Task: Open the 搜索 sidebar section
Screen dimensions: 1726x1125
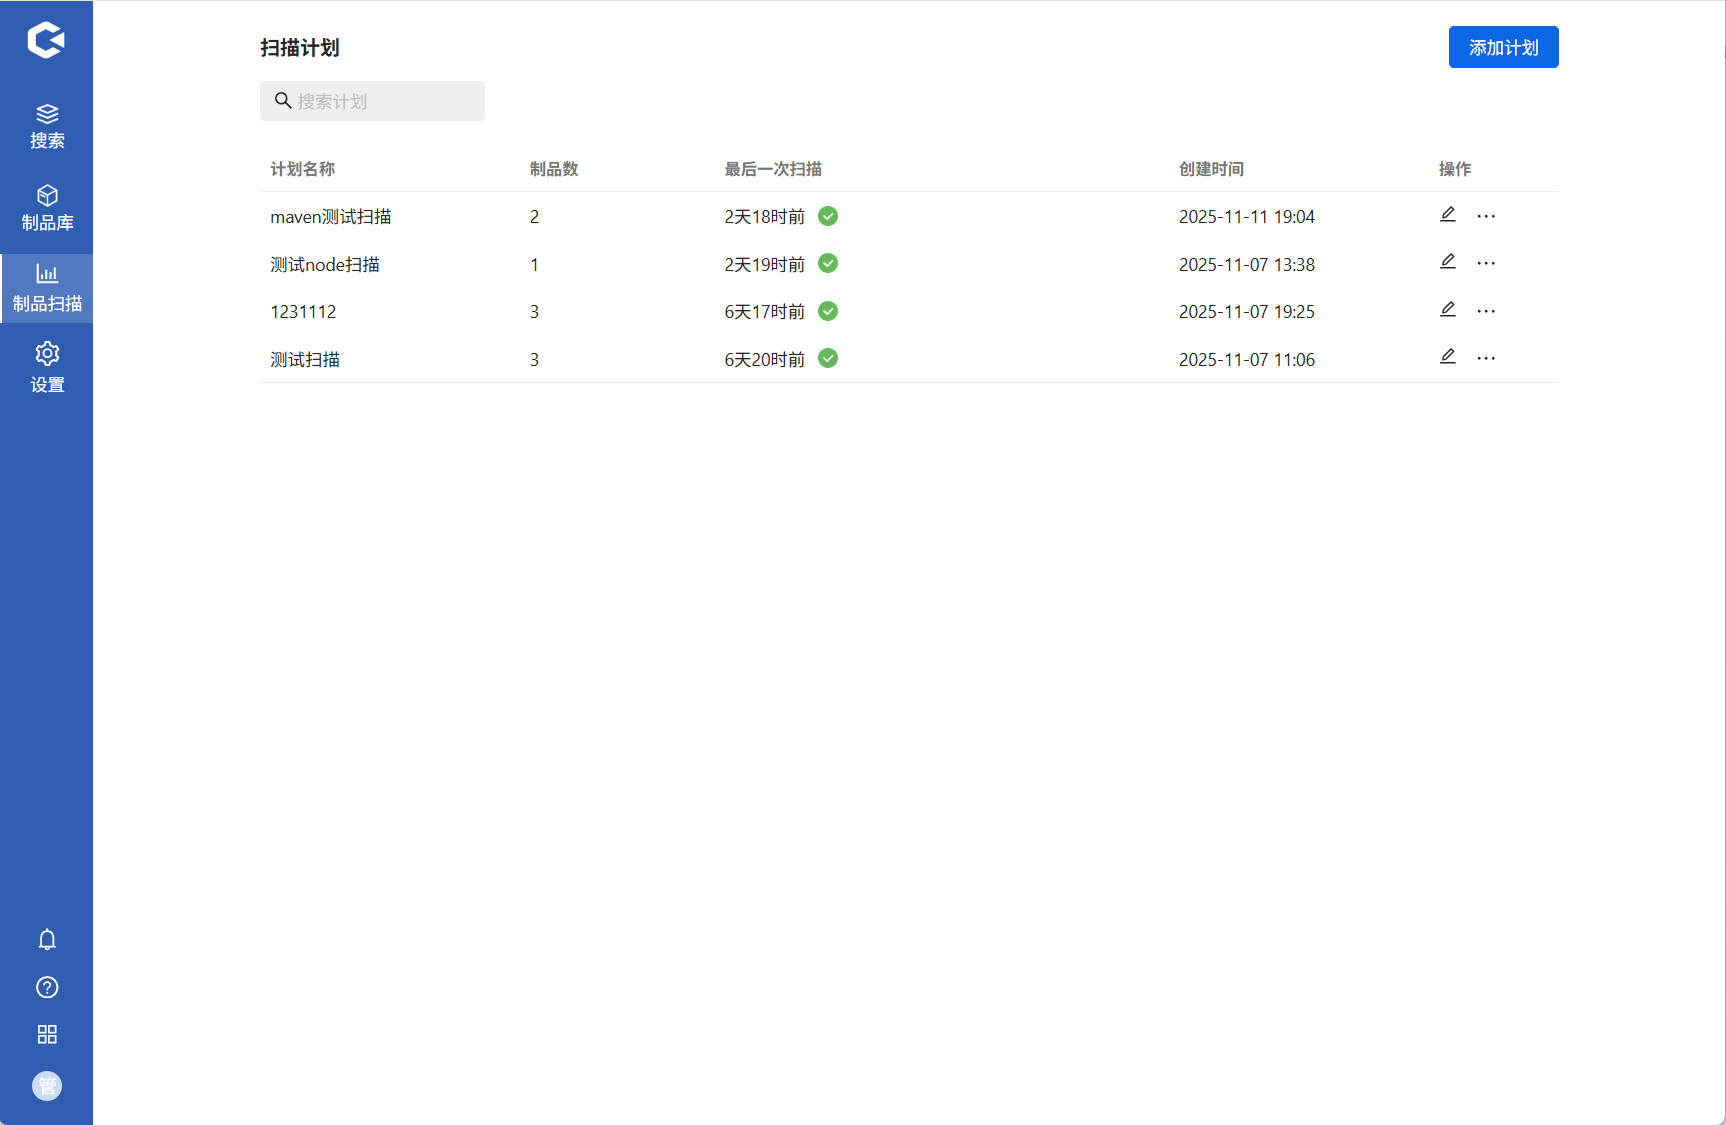Action: point(47,126)
